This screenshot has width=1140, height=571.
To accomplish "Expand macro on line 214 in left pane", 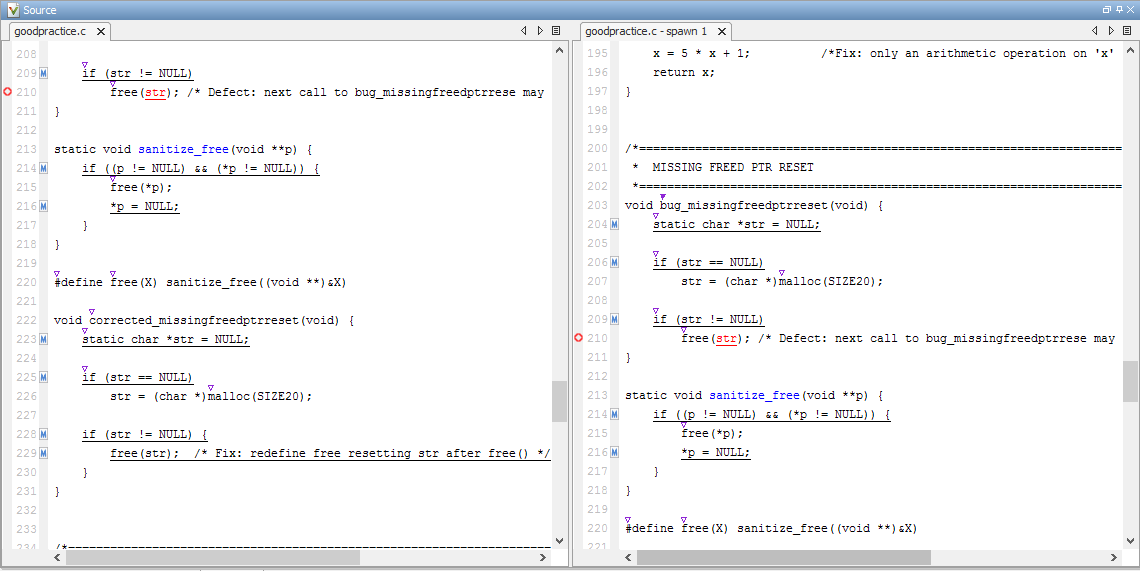I will pyautogui.click(x=44, y=168).
